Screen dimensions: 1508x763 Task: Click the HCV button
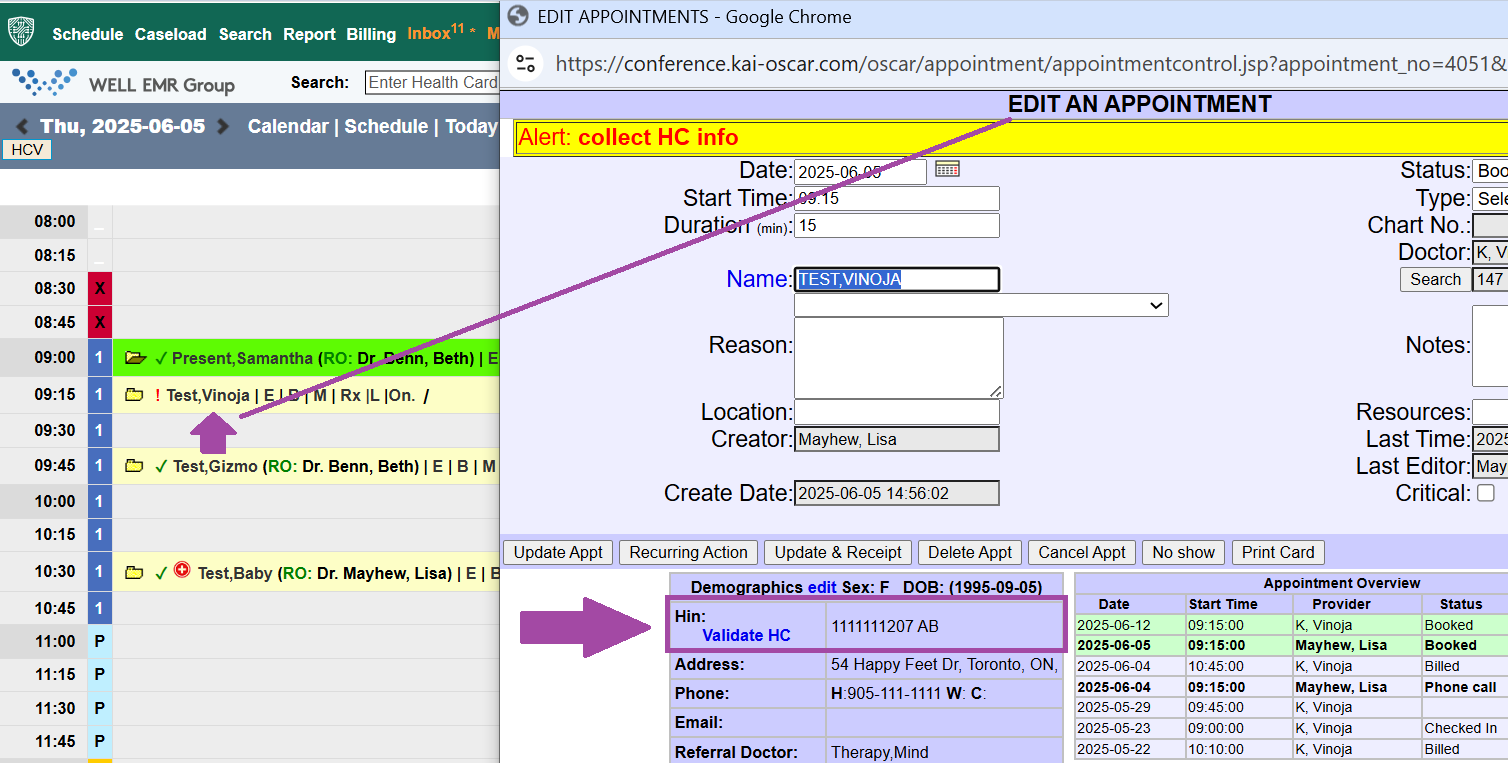(x=27, y=150)
